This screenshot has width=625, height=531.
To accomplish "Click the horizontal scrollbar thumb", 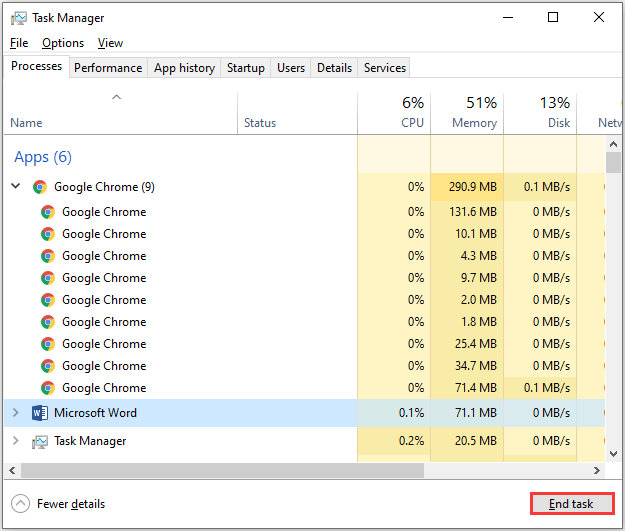I will (222, 470).
